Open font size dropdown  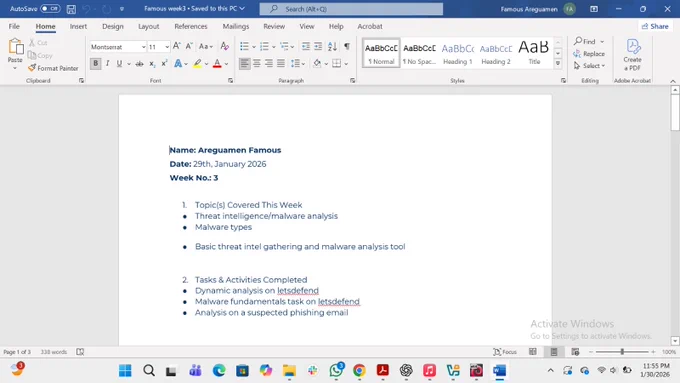coord(167,47)
